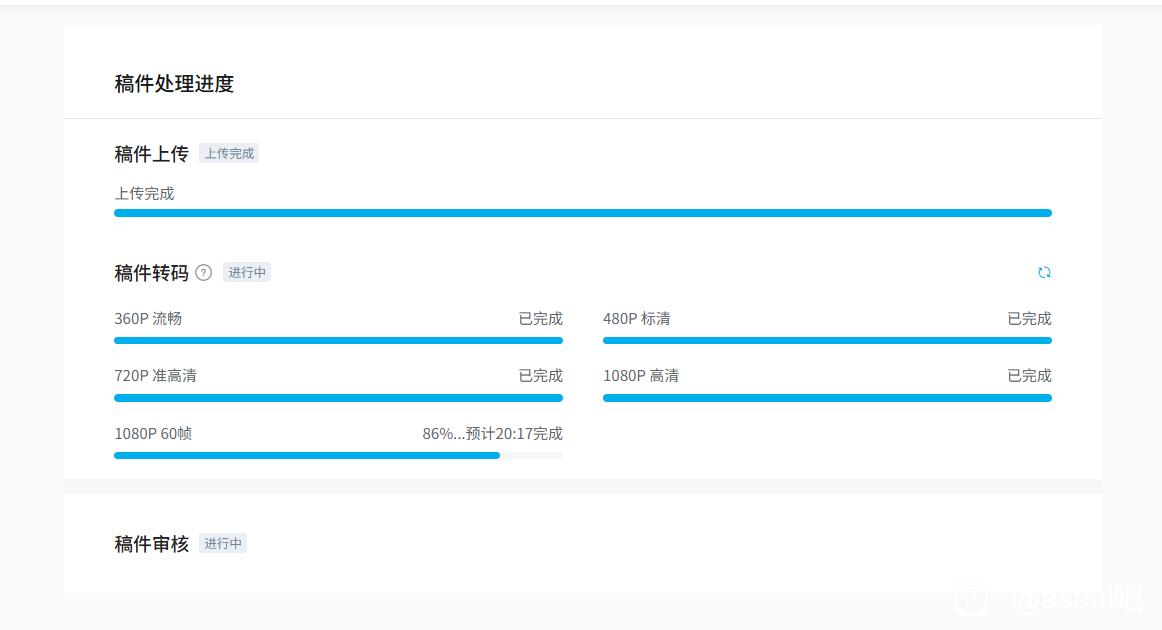Click the 1080P 高清 progress bar
This screenshot has width=1162, height=630.
click(827, 398)
